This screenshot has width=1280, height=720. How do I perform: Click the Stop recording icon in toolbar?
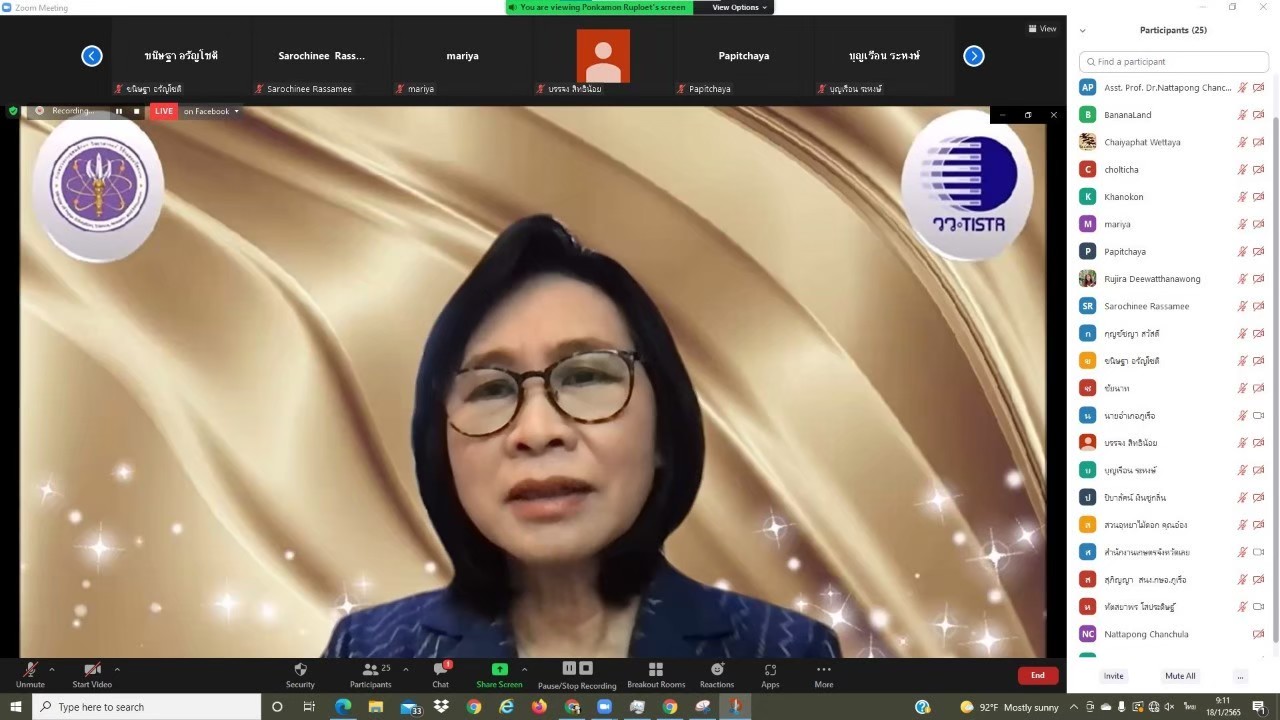pos(586,668)
